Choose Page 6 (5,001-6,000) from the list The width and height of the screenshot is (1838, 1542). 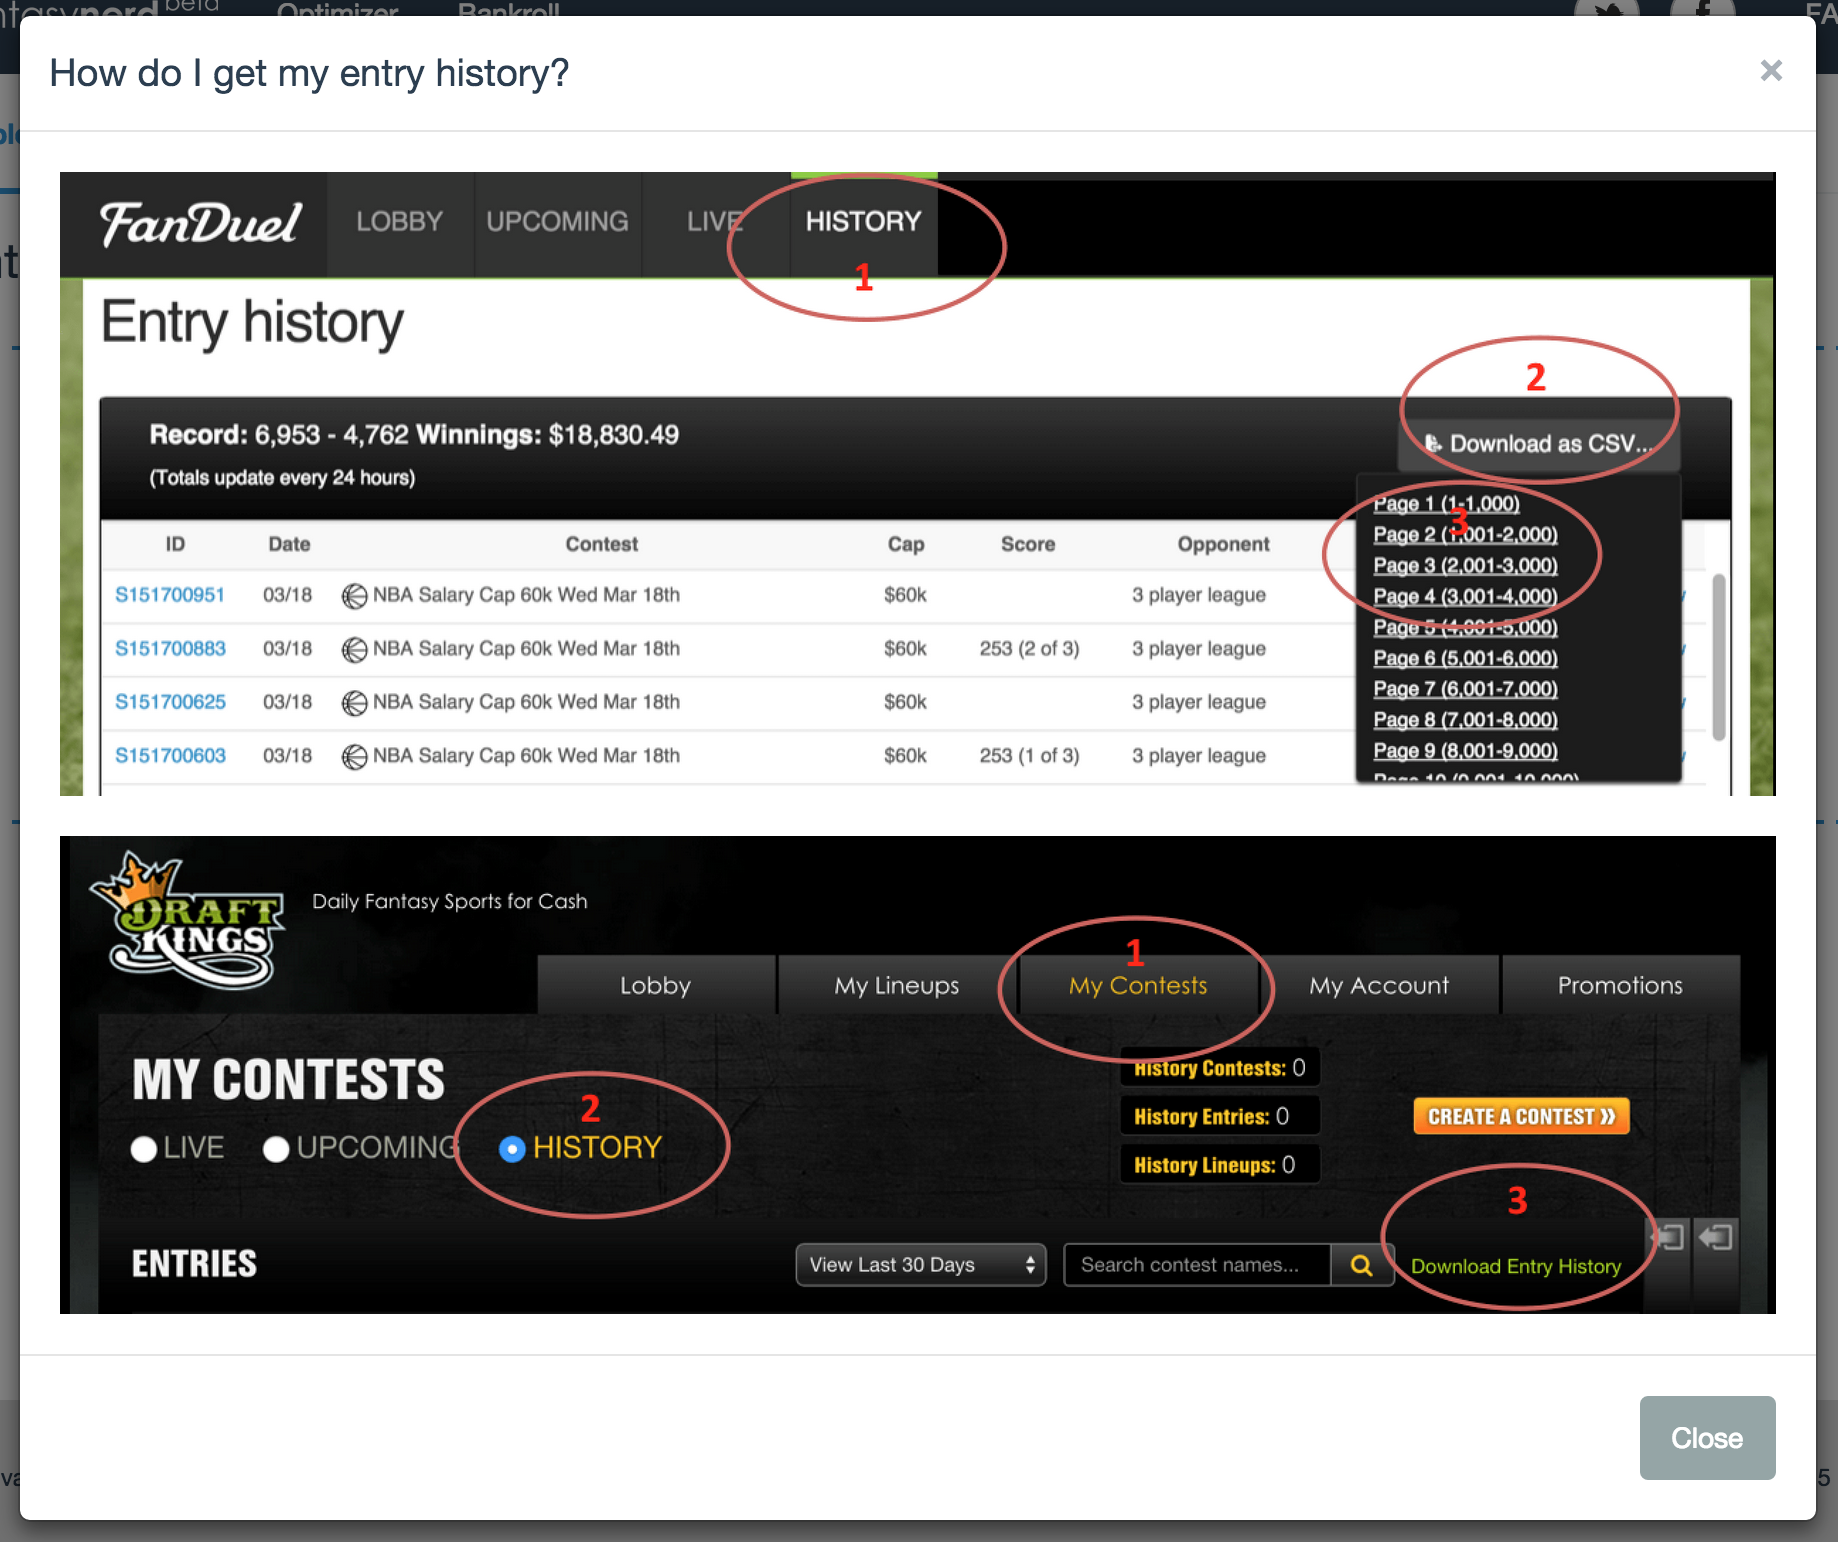coord(1465,658)
